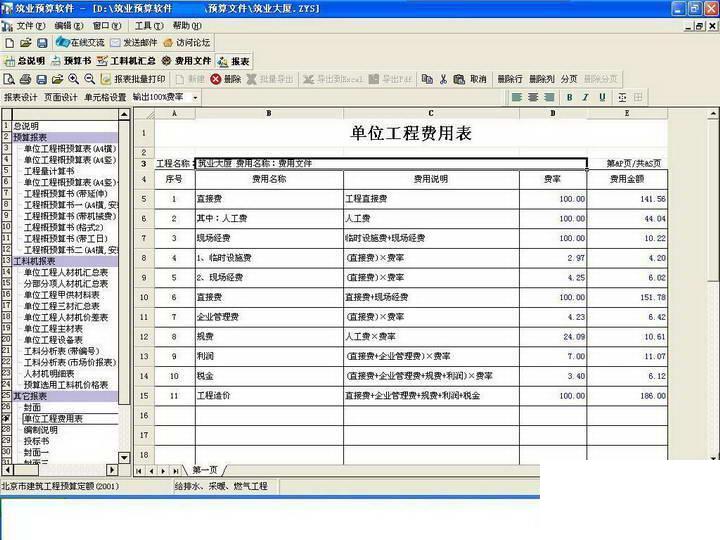Select 投标书 report item
This screenshot has height=540, width=720.
click(36, 441)
